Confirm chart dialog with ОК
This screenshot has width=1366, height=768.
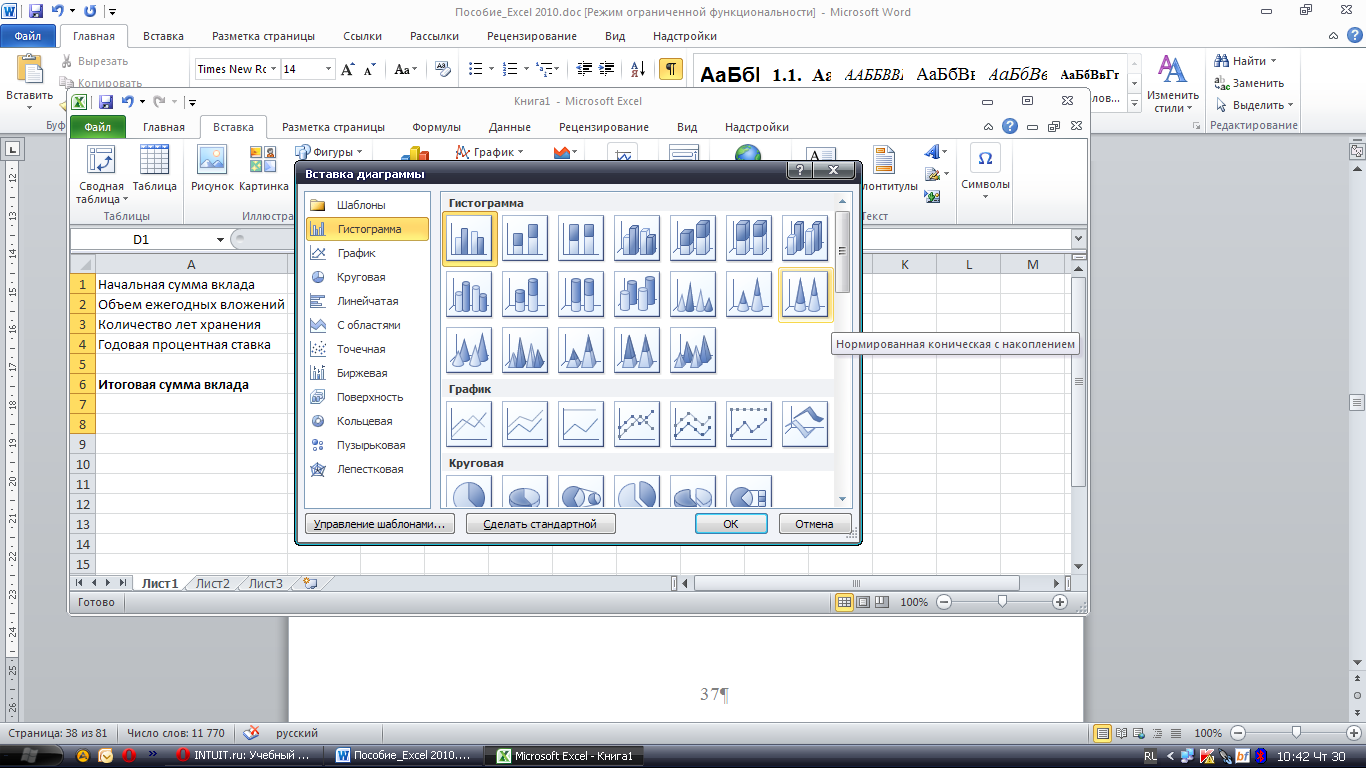[x=731, y=524]
